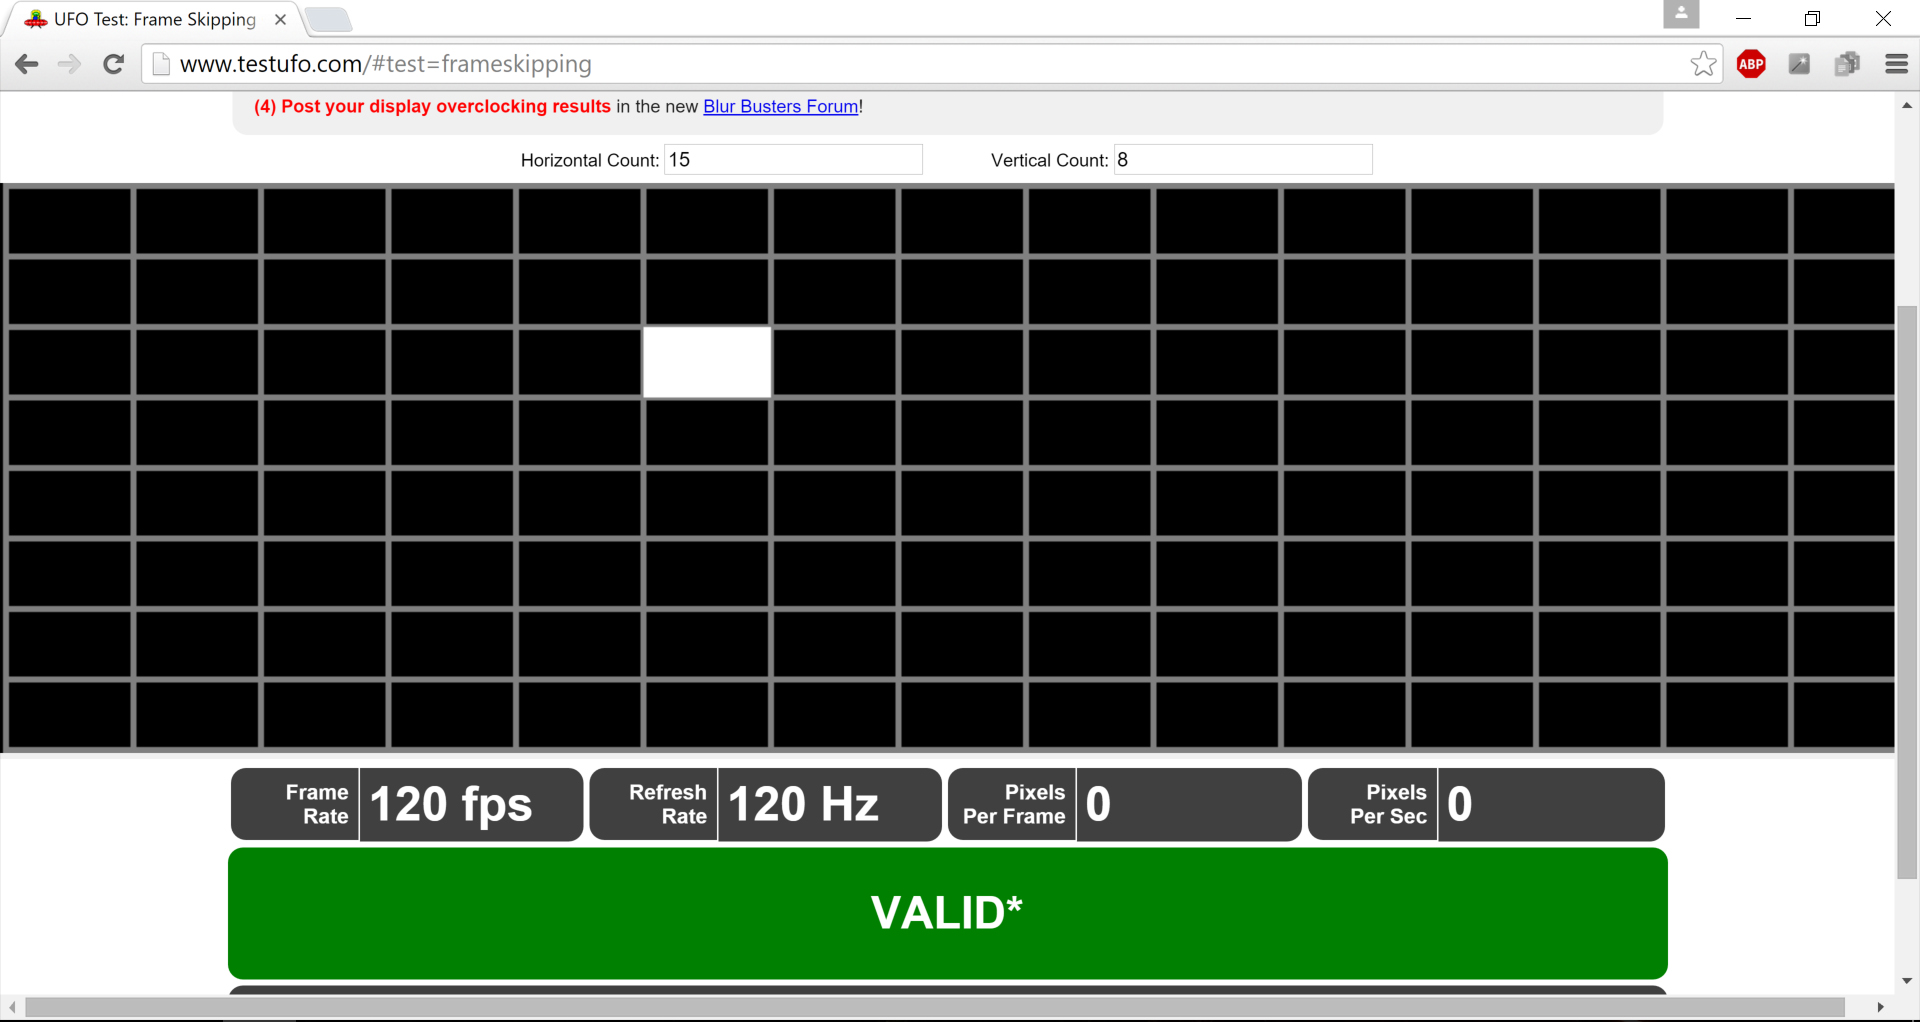The width and height of the screenshot is (1920, 1022).
Task: Click the Chrome user profile icon
Action: pyautogui.click(x=1680, y=15)
